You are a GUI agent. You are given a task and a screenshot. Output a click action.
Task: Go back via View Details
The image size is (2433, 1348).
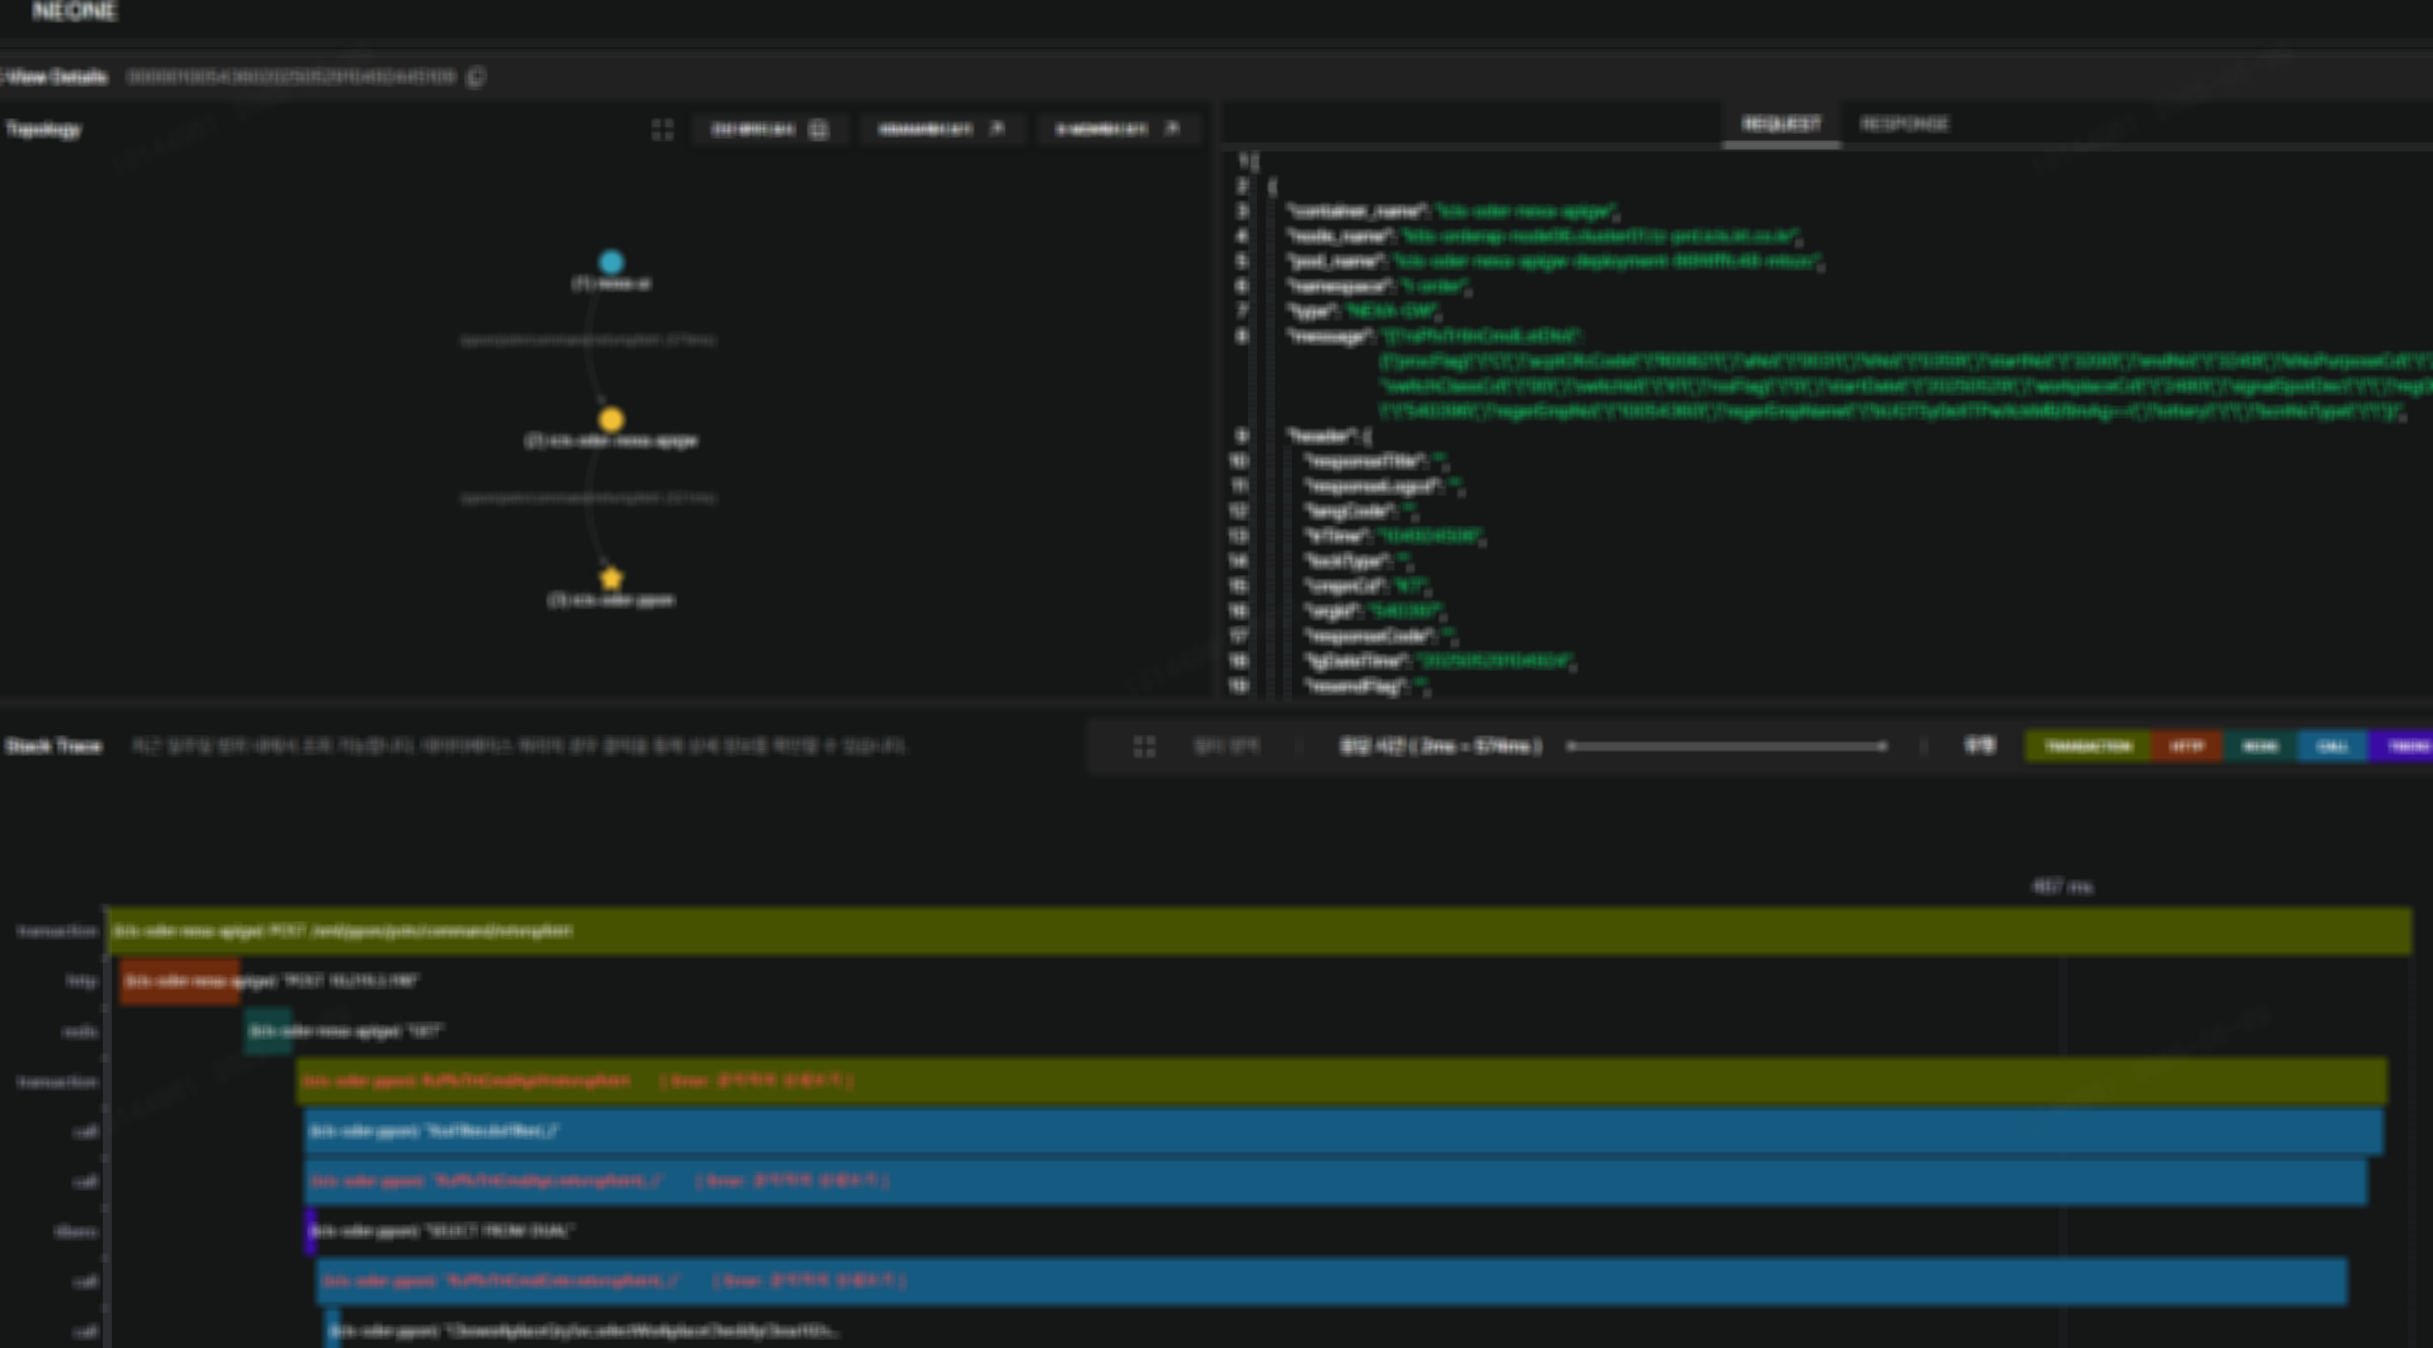(54, 77)
